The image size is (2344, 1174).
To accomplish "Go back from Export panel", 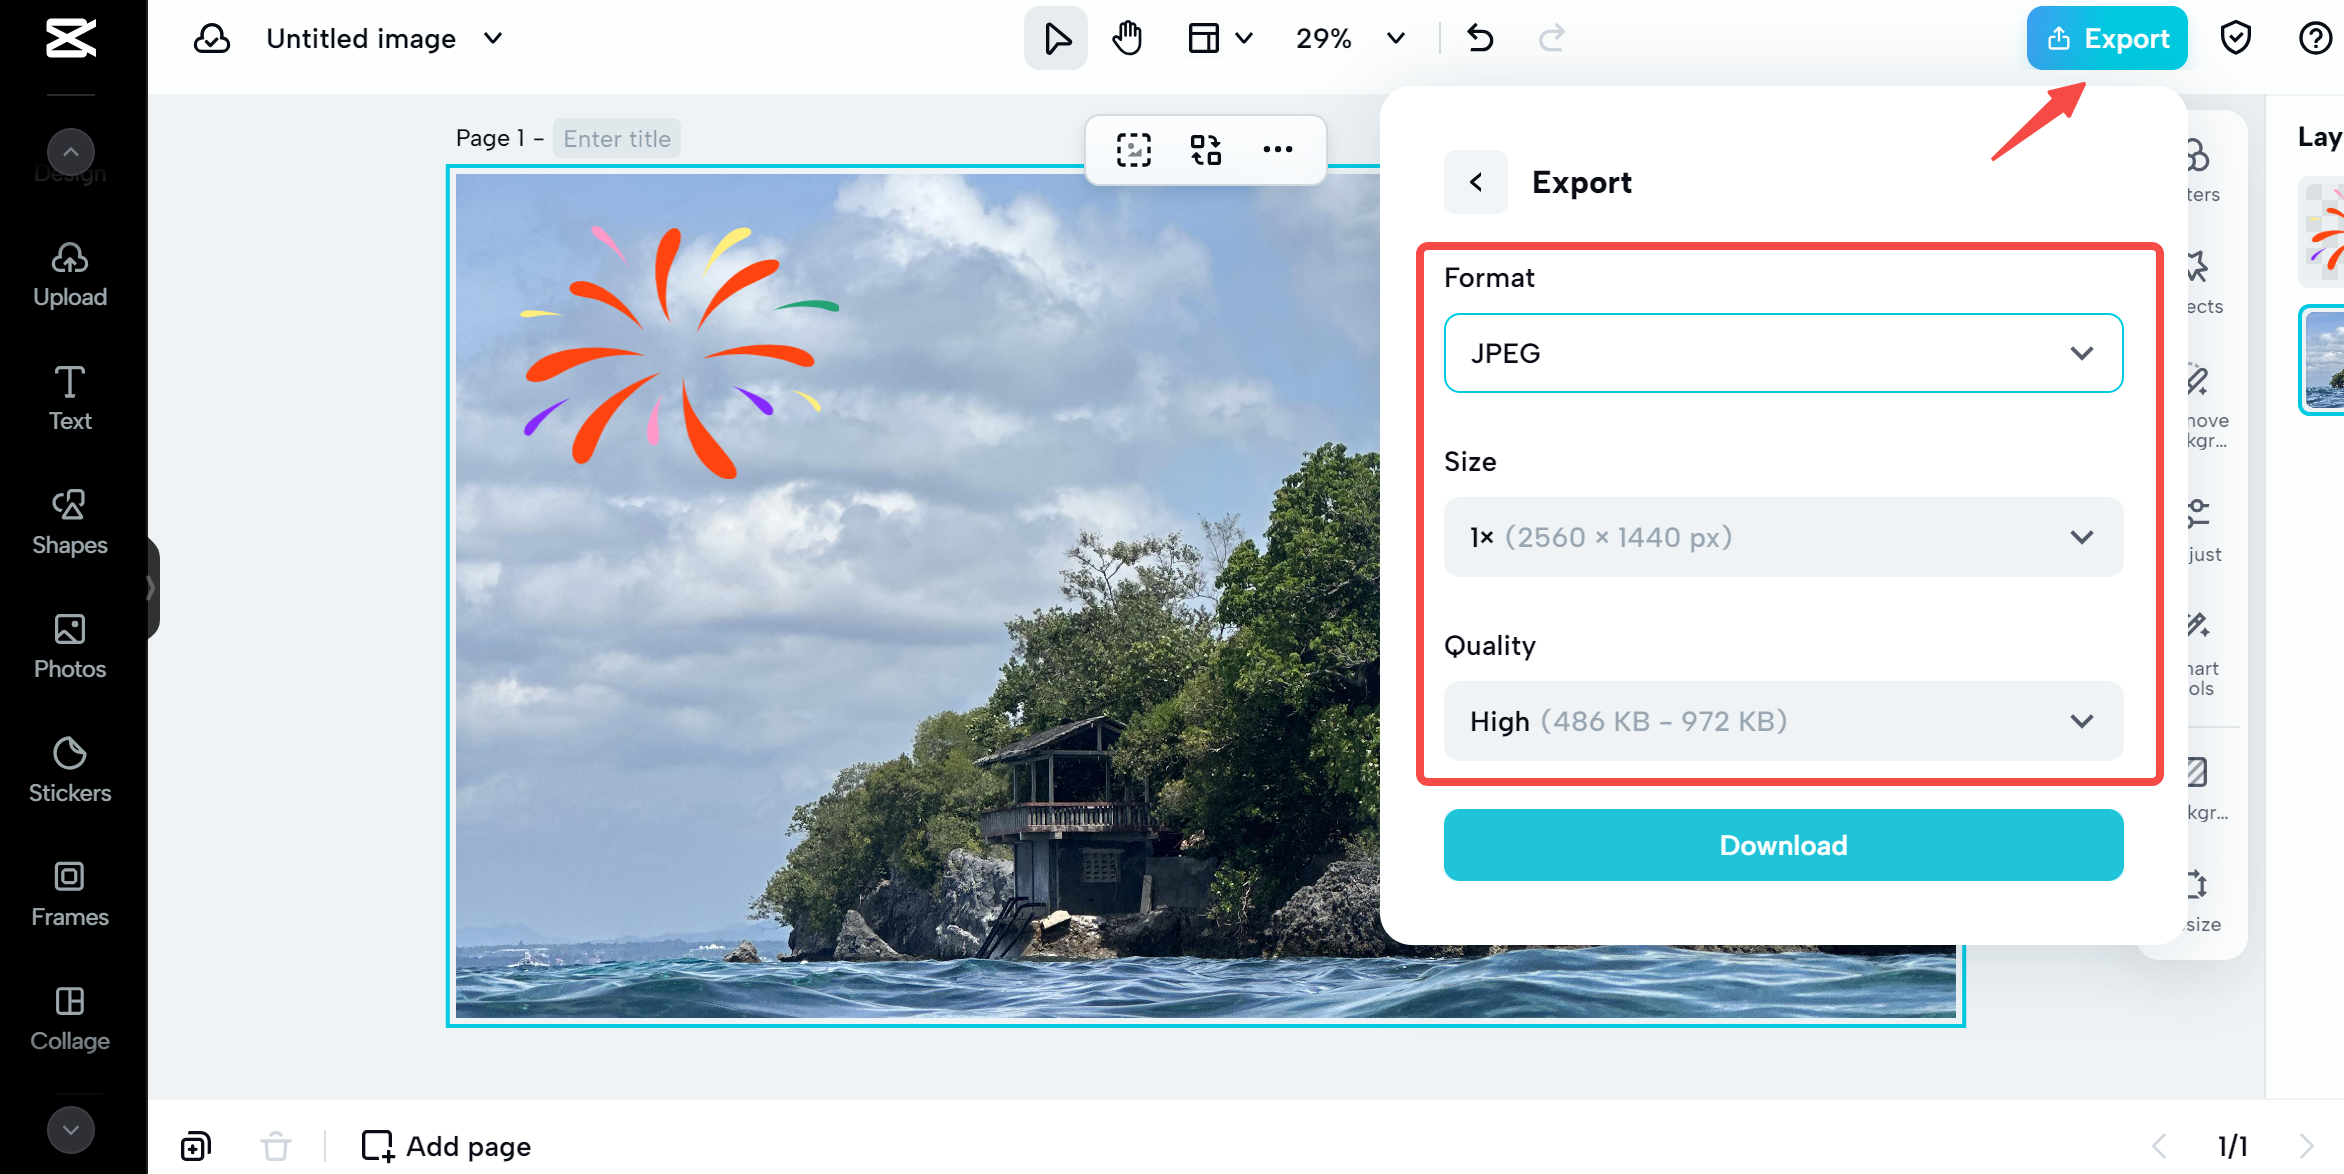I will tap(1476, 182).
